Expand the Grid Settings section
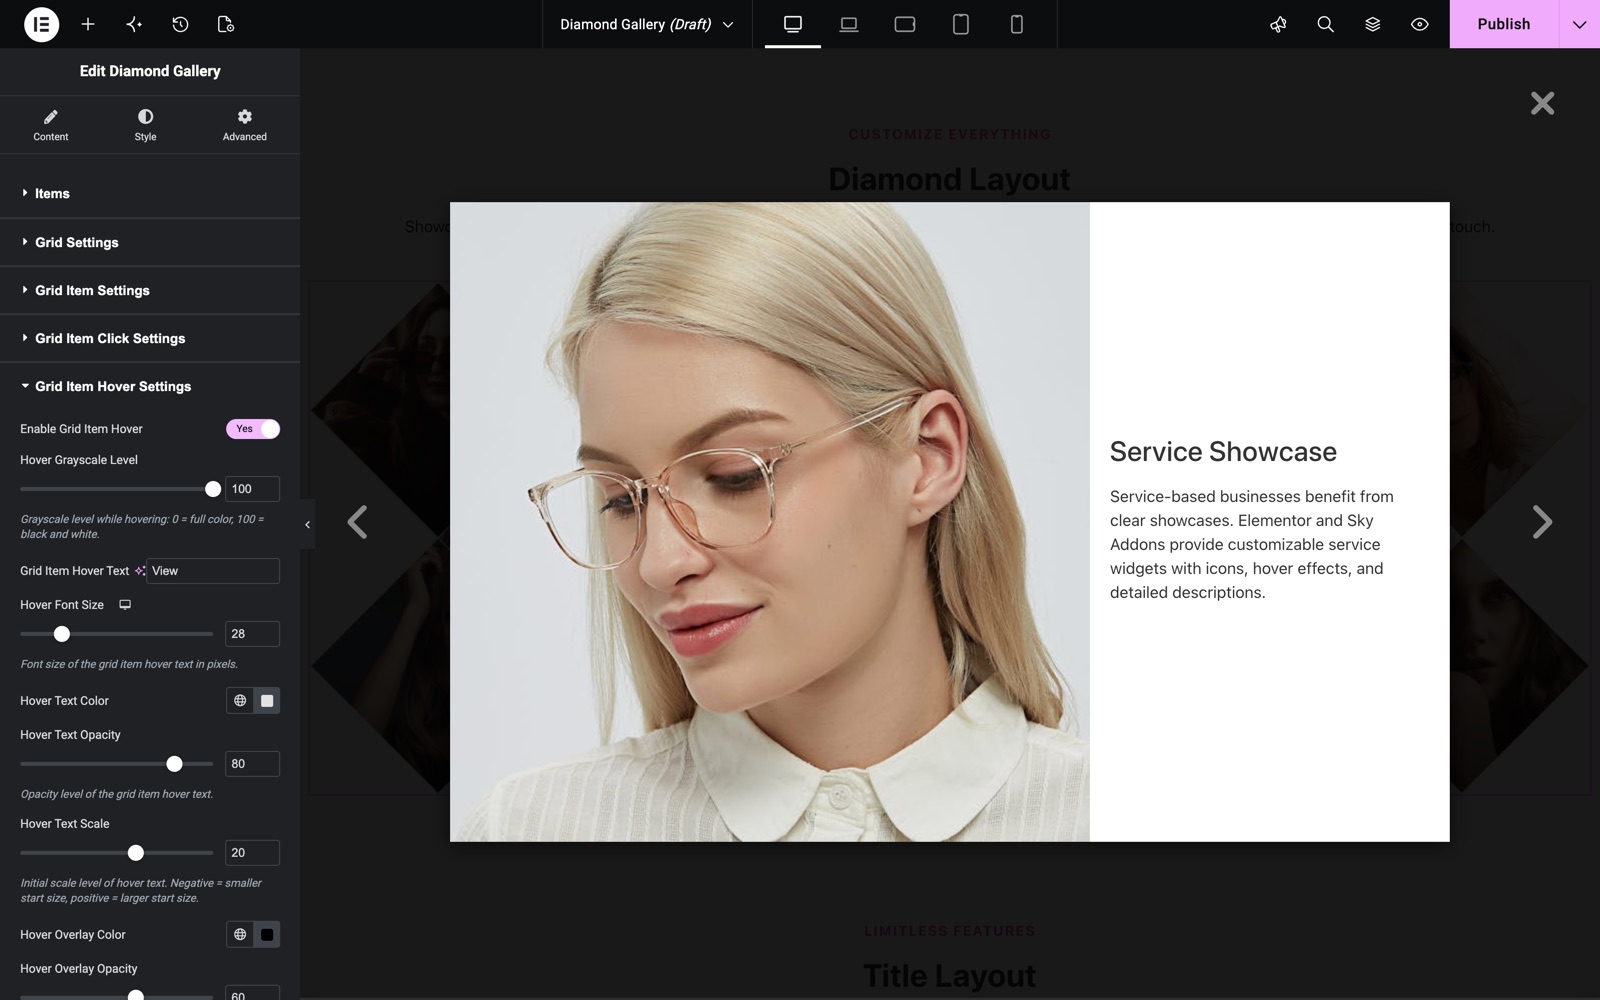The width and height of the screenshot is (1600, 1000). tap(150, 242)
